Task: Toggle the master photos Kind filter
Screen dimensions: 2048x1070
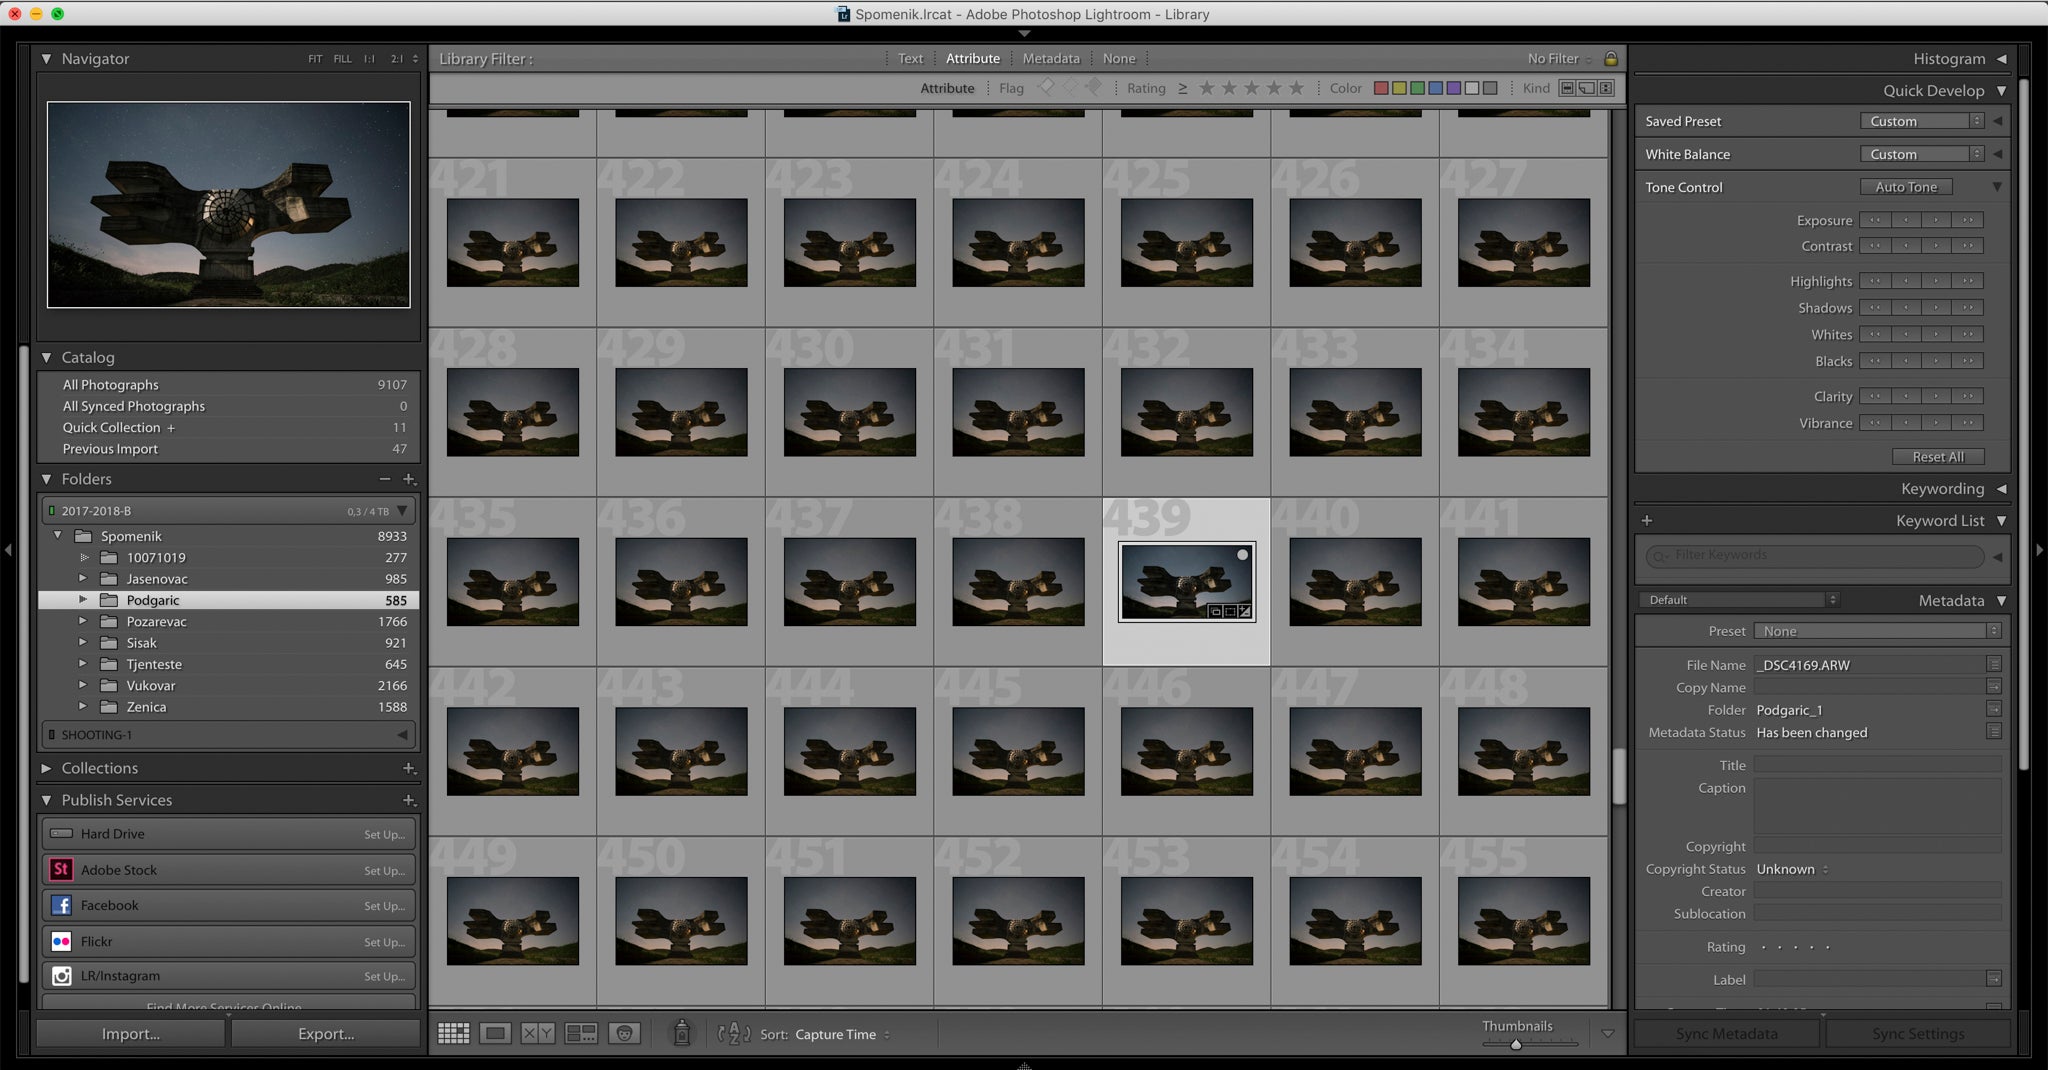Action: point(1565,88)
